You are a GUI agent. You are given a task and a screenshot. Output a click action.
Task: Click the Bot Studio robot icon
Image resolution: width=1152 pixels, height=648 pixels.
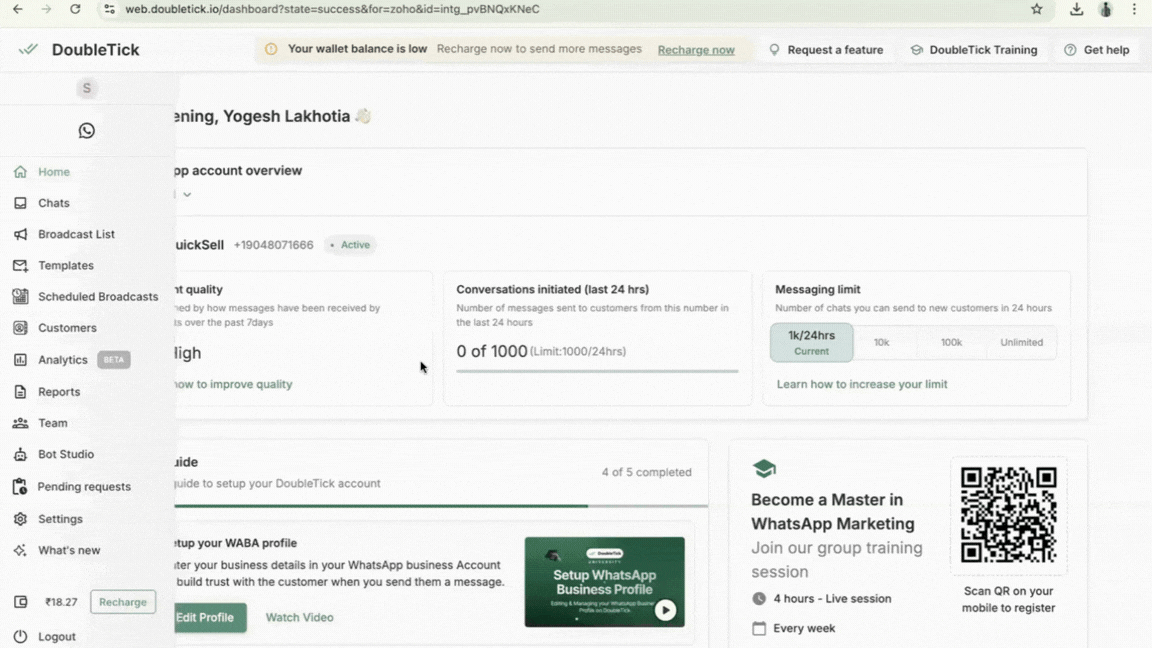(20, 454)
